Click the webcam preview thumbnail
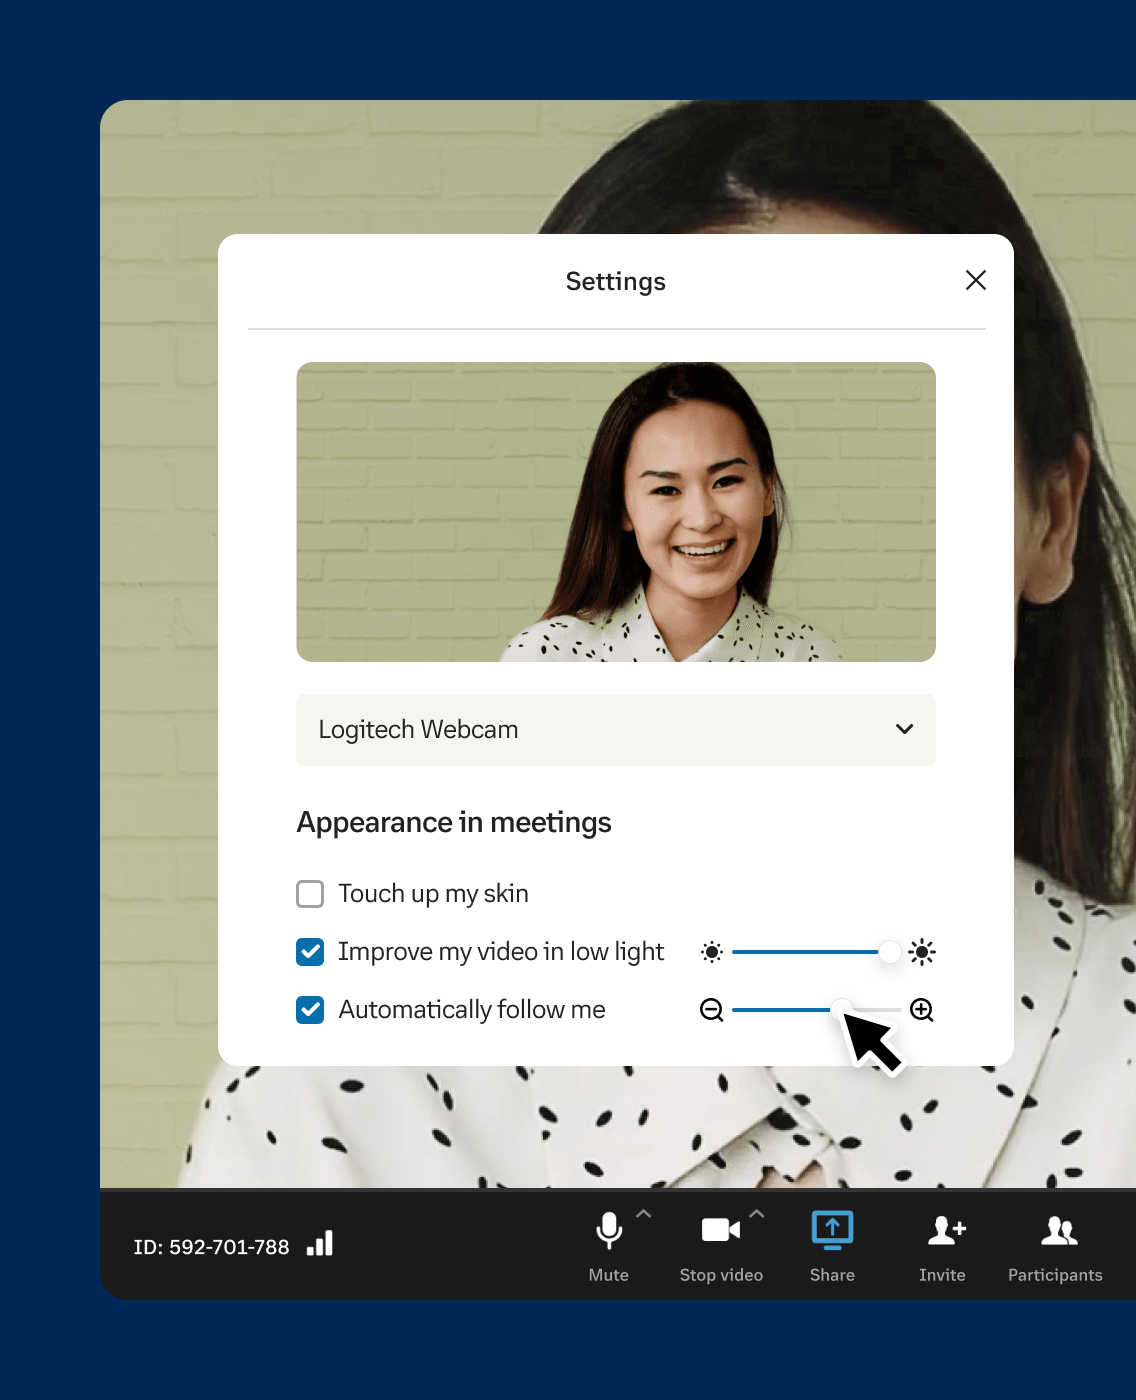 coord(616,512)
